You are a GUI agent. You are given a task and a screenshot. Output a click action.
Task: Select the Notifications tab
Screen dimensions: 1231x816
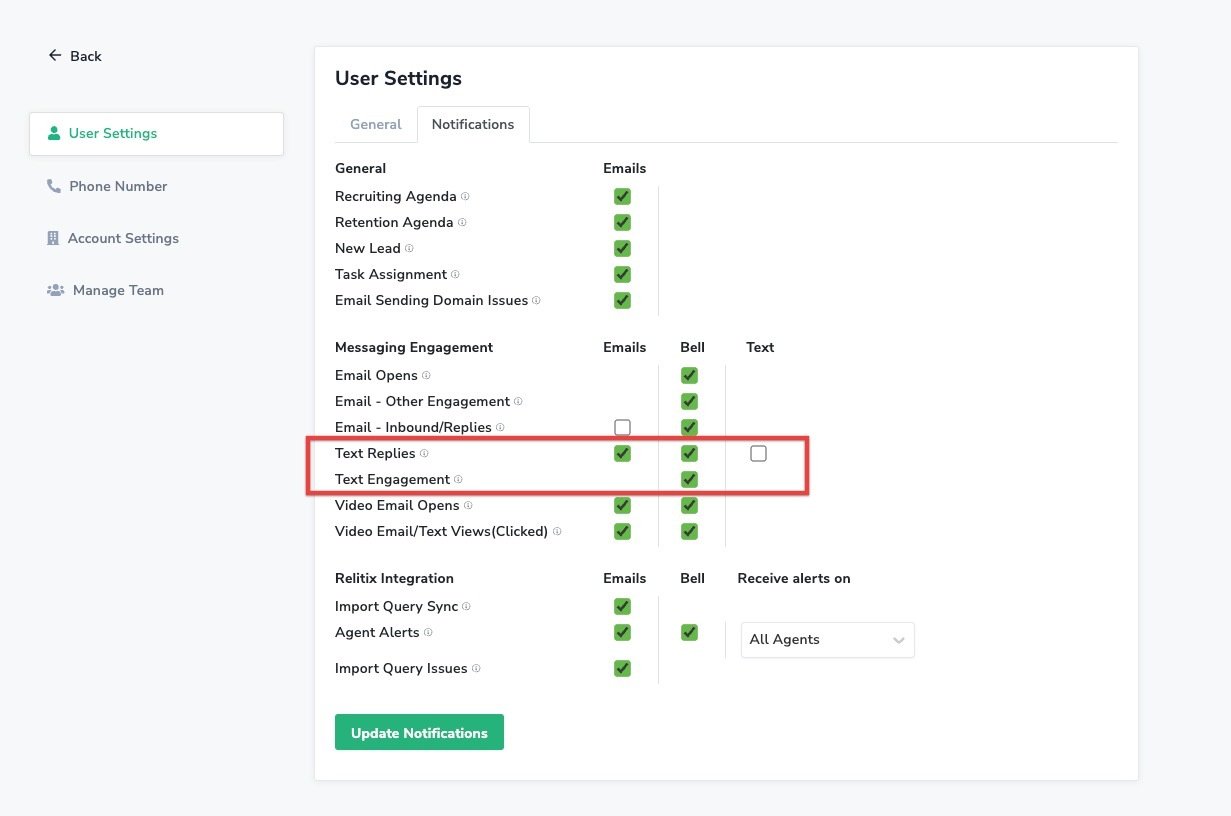(473, 125)
